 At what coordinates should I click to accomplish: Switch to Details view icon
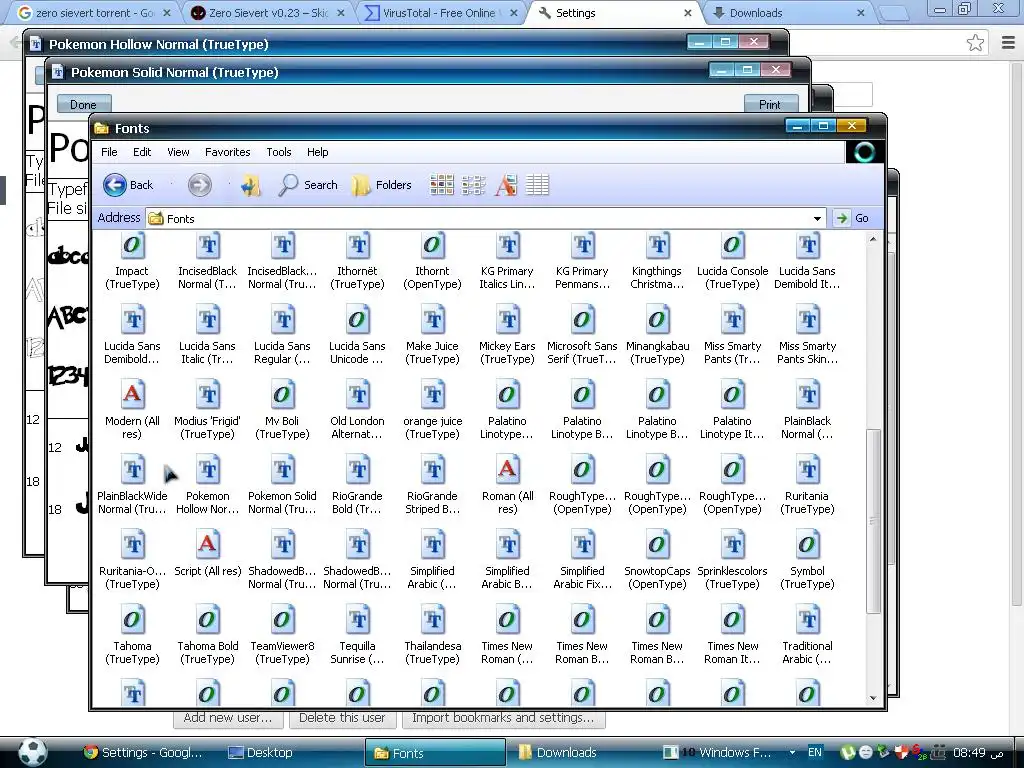coord(537,185)
